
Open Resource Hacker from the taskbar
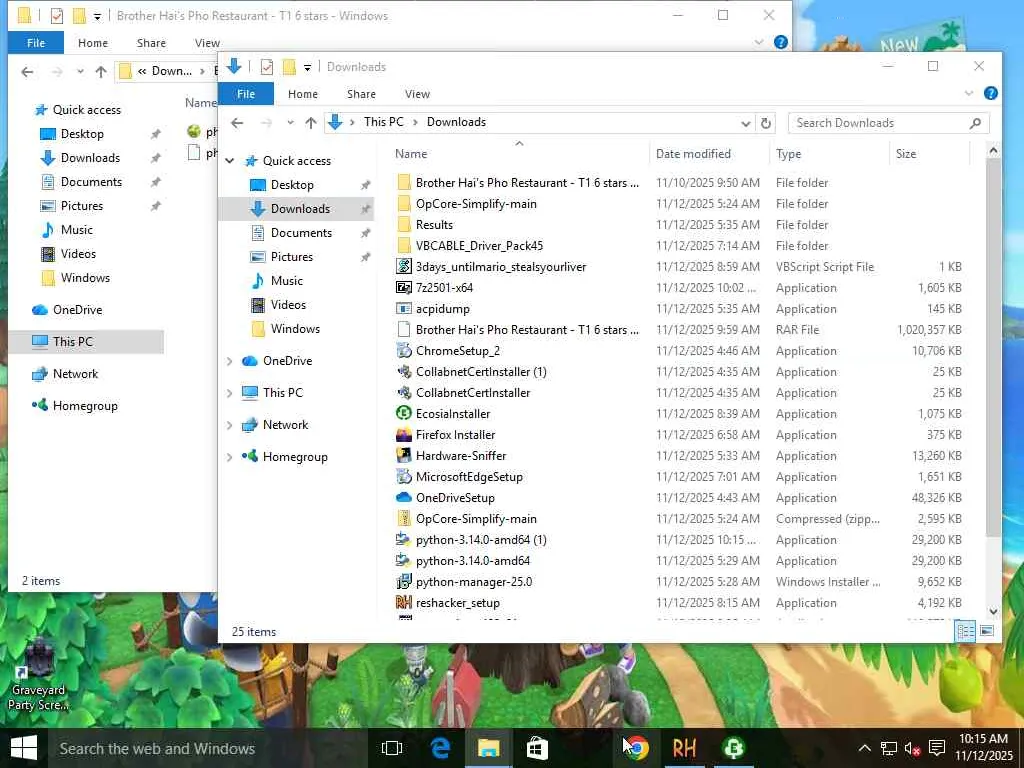[684, 748]
